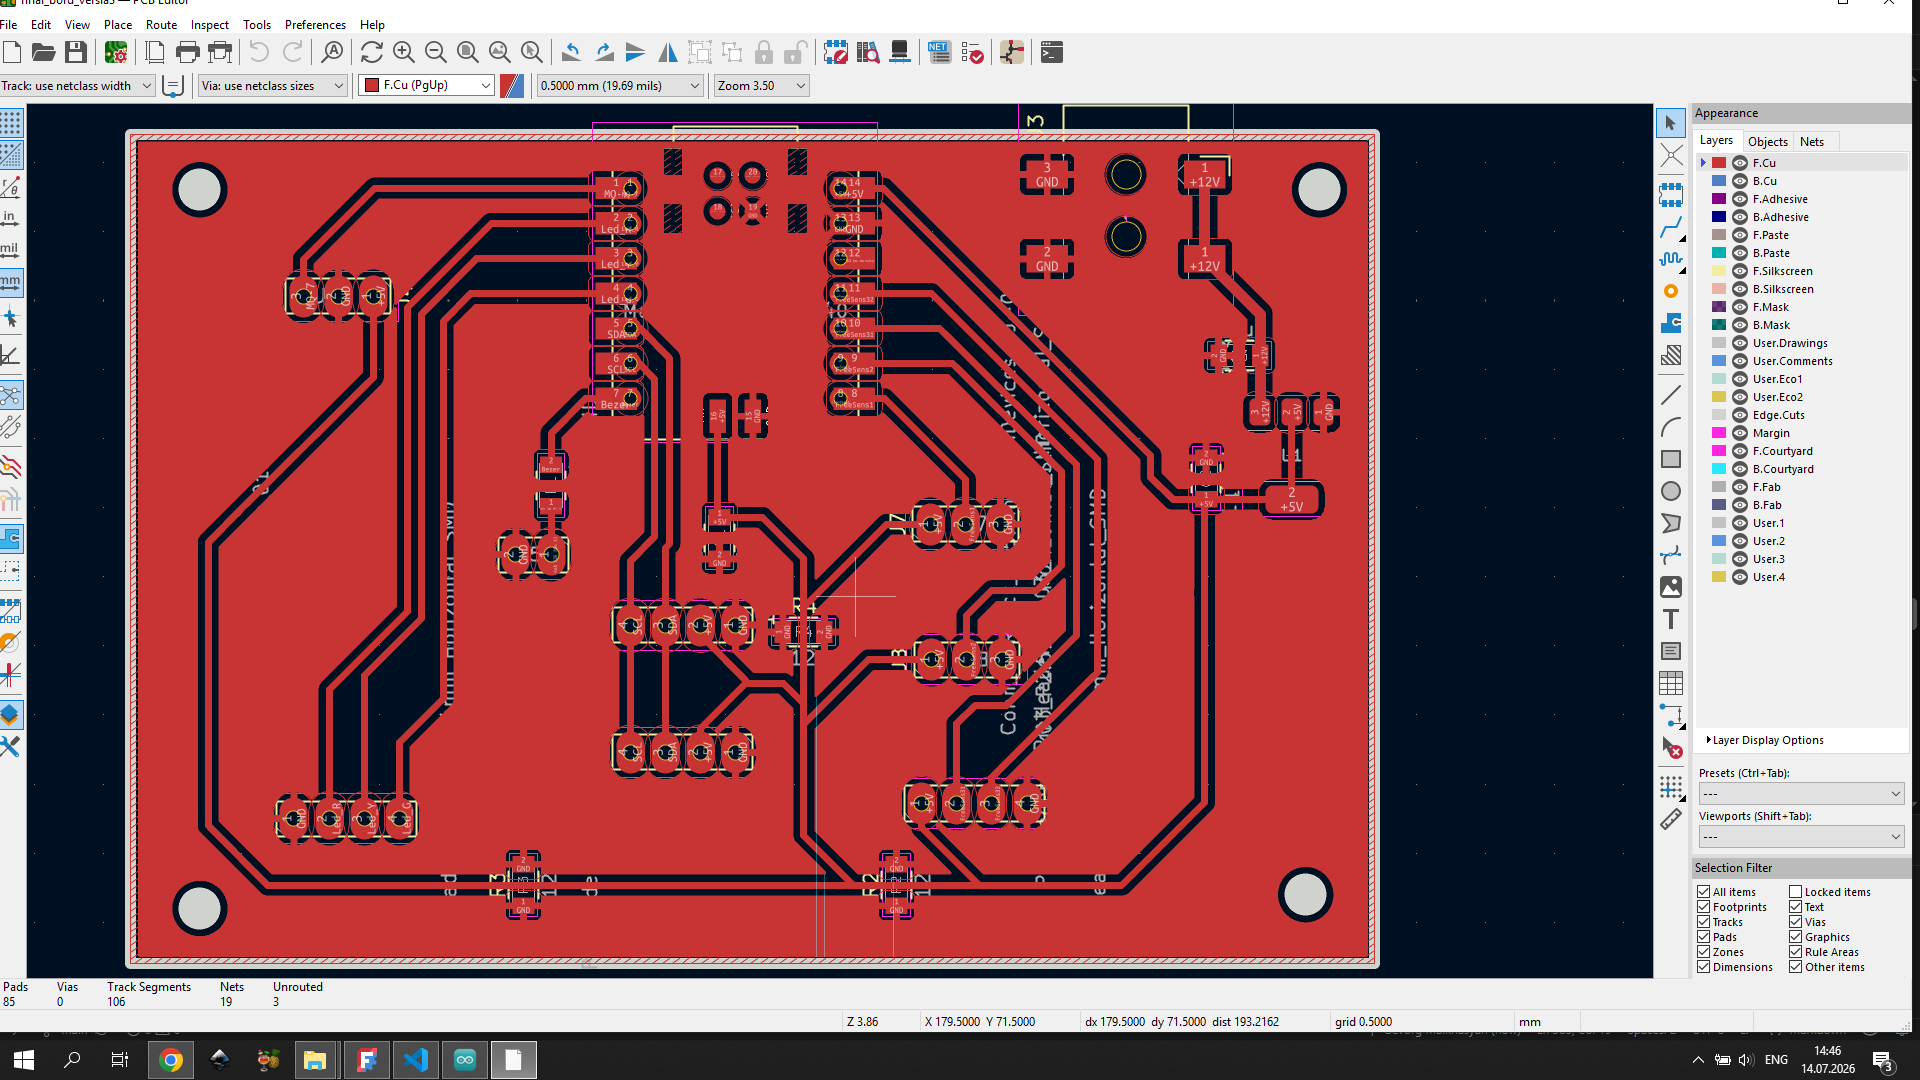Hide the F.Silkscreen layer
The image size is (1920, 1080).
(x=1740, y=271)
